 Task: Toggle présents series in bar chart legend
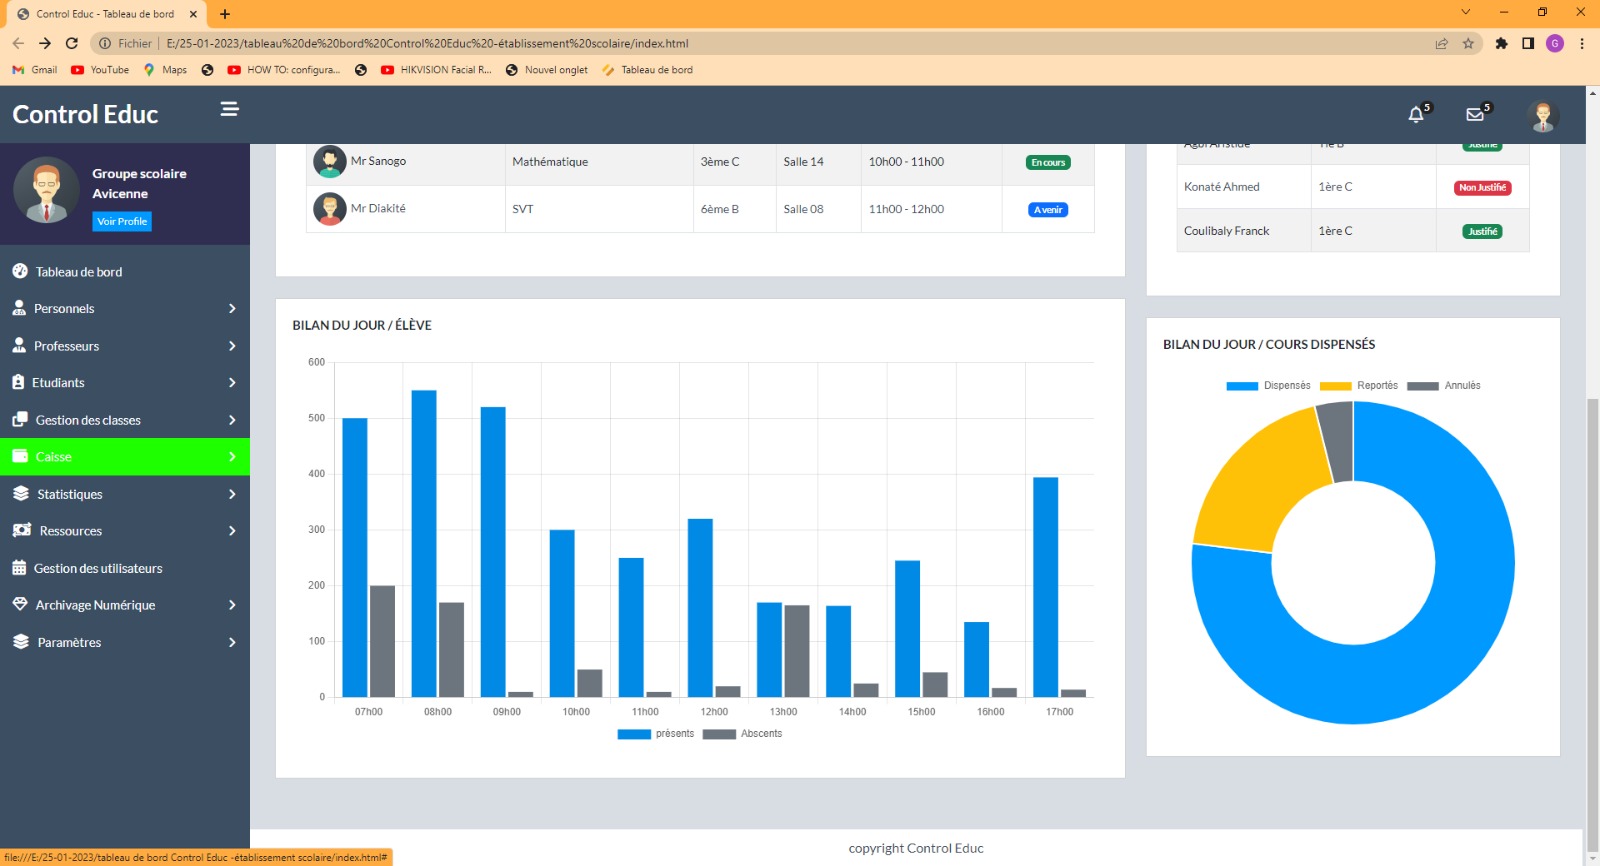coord(656,734)
